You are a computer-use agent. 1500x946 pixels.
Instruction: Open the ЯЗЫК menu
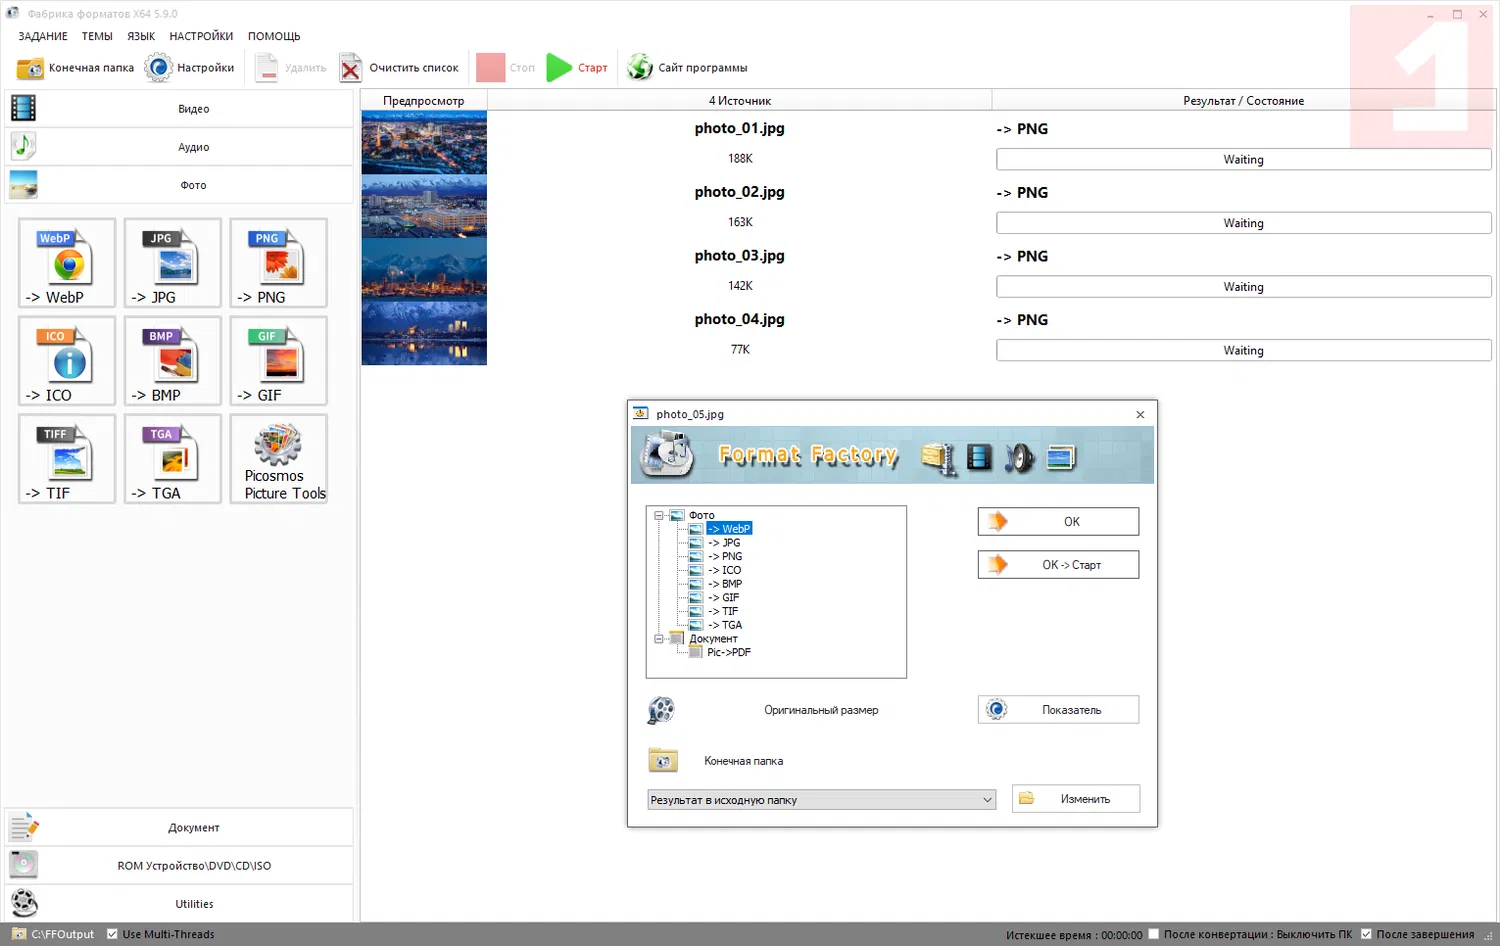(141, 36)
